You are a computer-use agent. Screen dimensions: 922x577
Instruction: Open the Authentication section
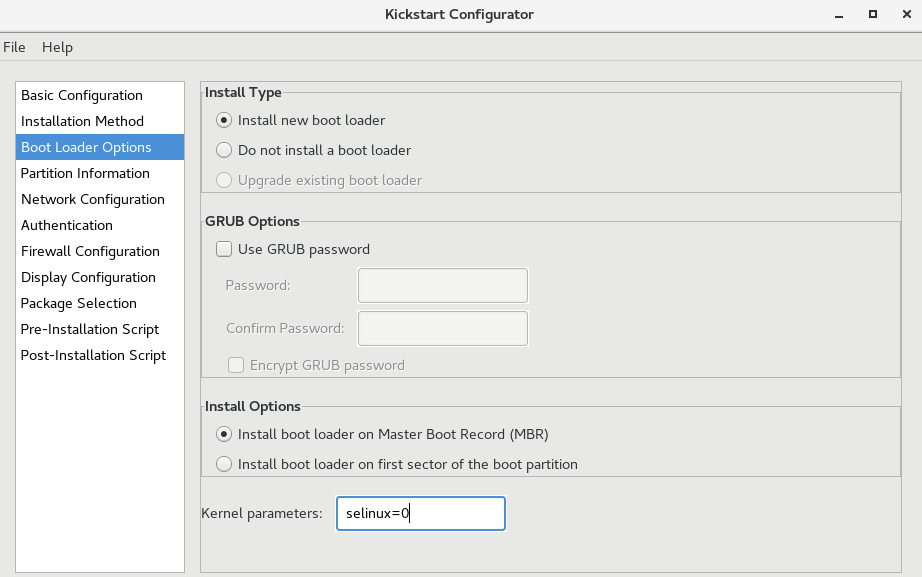pyautogui.click(x=100, y=225)
